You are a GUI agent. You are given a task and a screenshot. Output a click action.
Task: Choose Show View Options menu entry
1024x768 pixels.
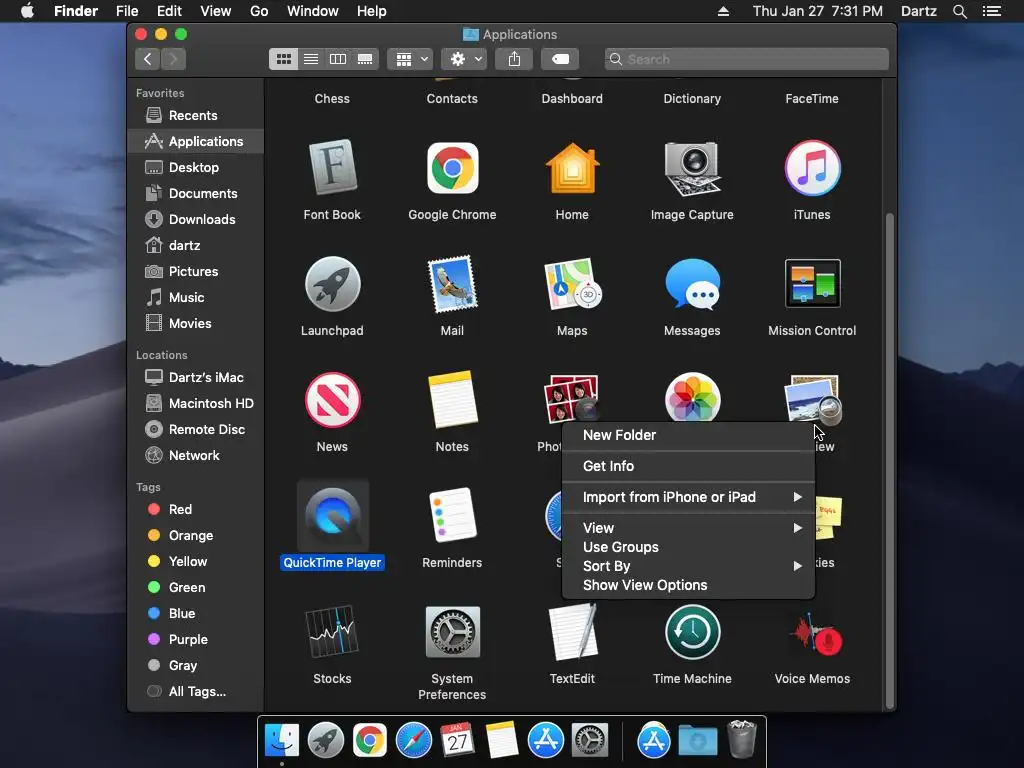point(688,585)
